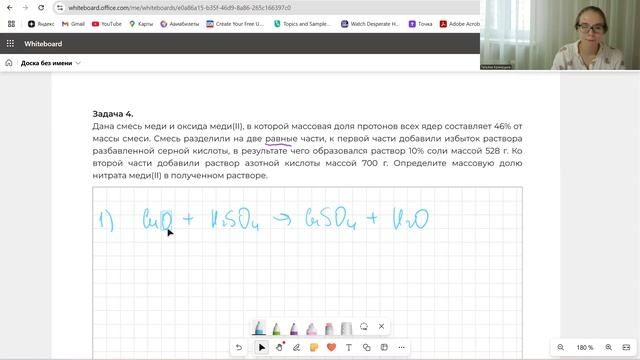Click the whiteboard.office.com address bar

point(180,8)
